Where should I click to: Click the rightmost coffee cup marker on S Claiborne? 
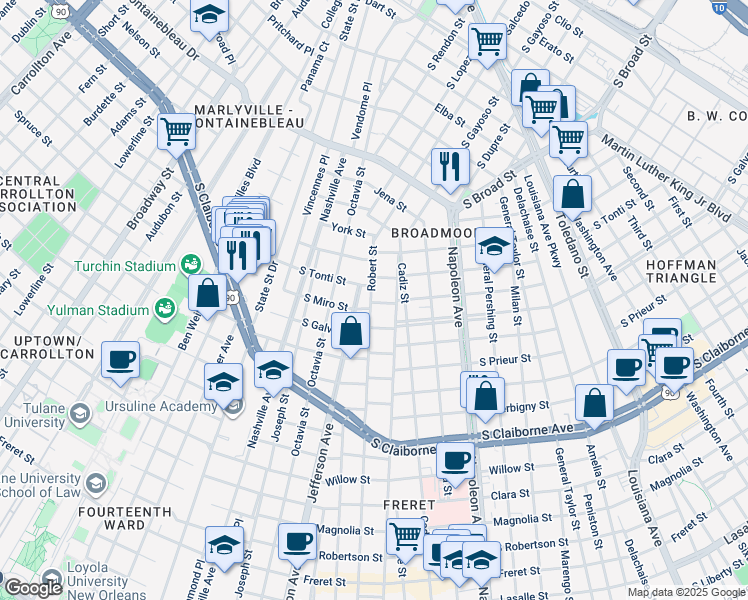(x=675, y=367)
